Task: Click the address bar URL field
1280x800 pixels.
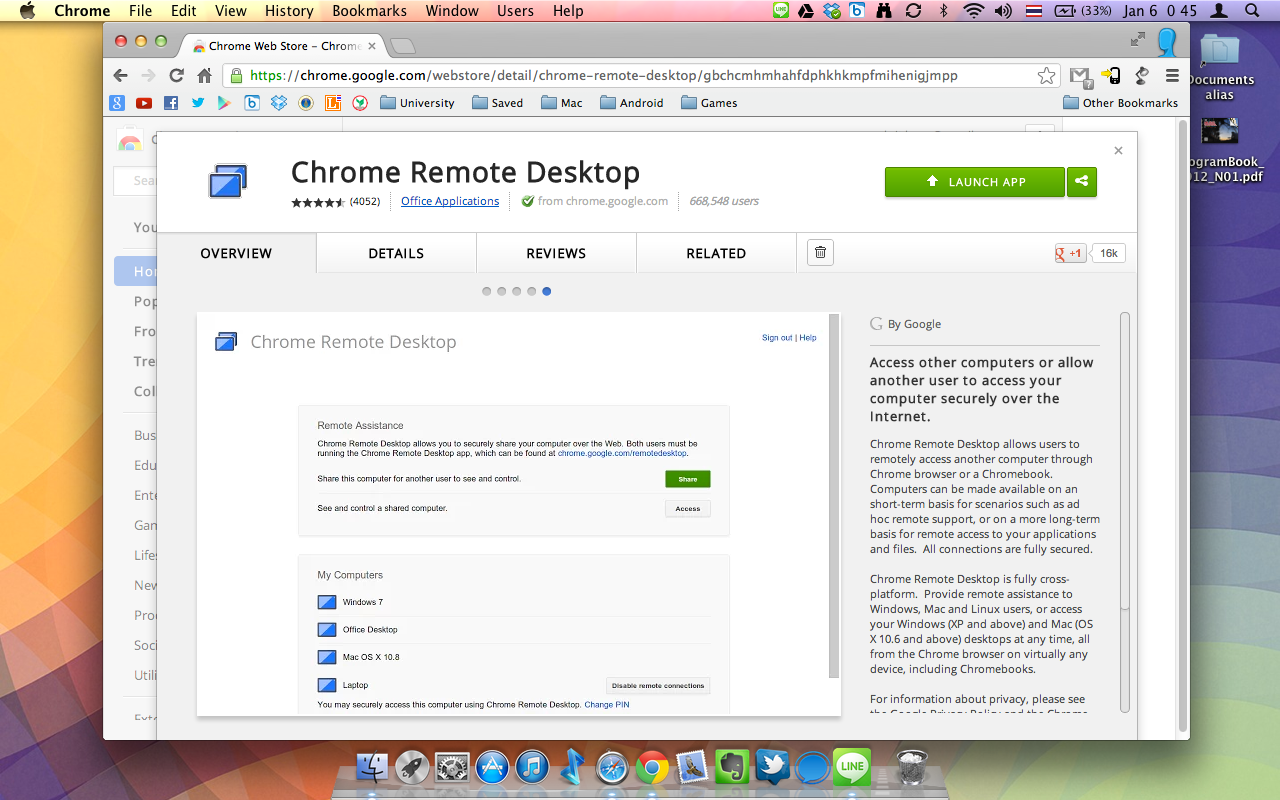Action: (x=640, y=76)
